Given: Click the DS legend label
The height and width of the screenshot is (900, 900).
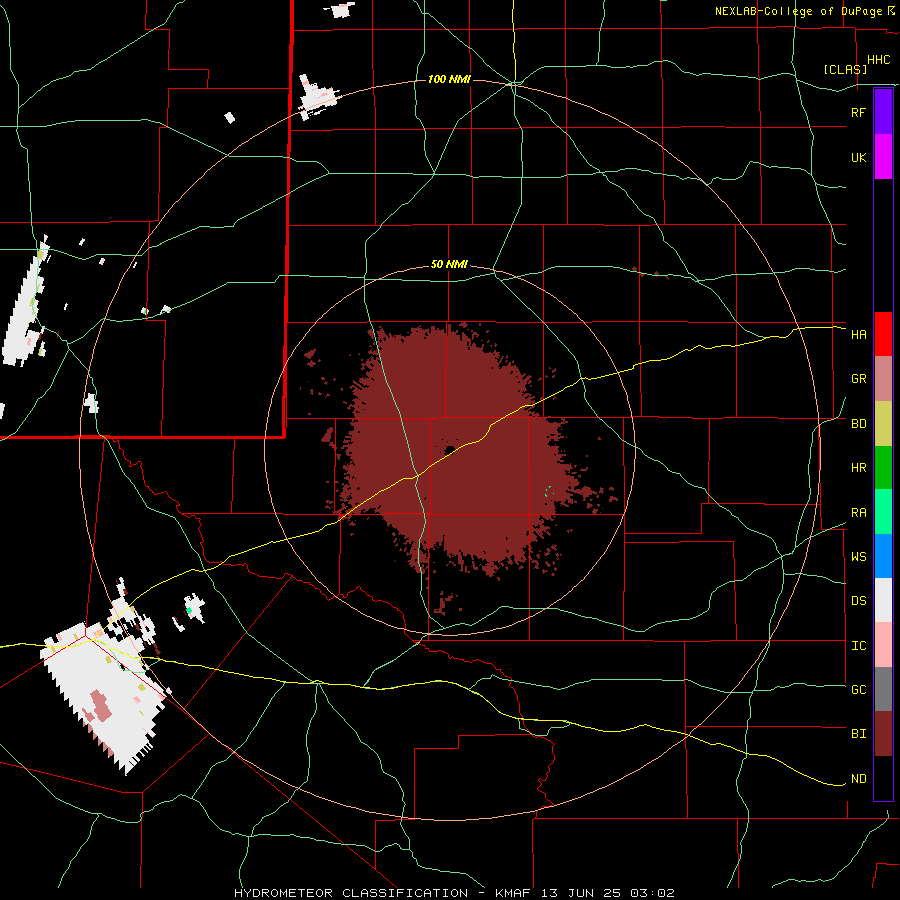Looking at the screenshot, I should click(858, 601).
